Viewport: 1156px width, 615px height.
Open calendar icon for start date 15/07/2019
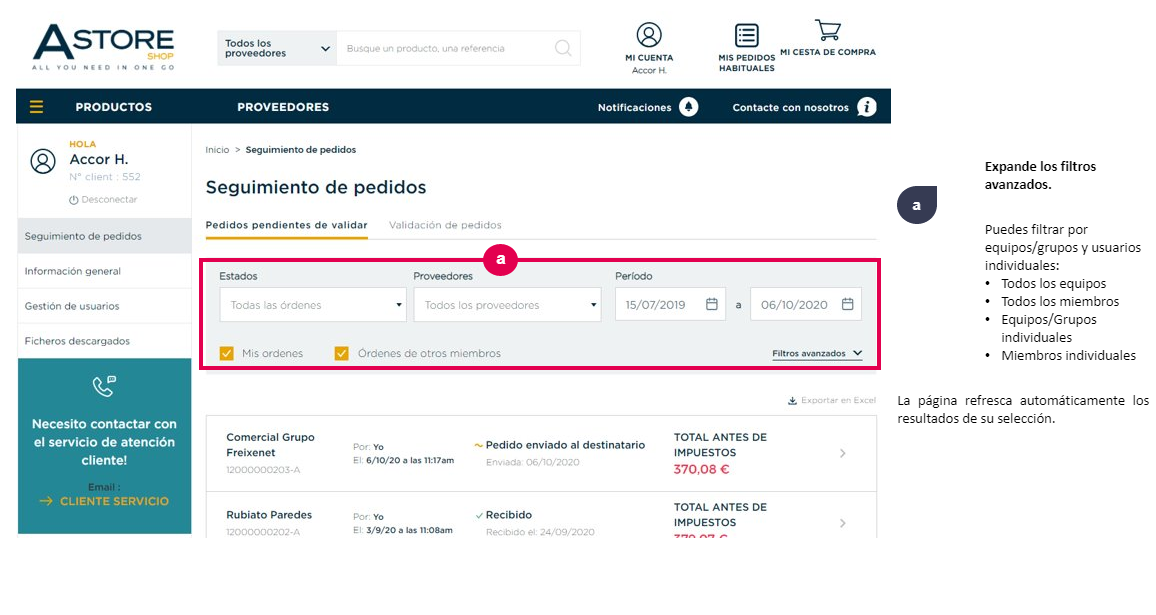pos(711,304)
